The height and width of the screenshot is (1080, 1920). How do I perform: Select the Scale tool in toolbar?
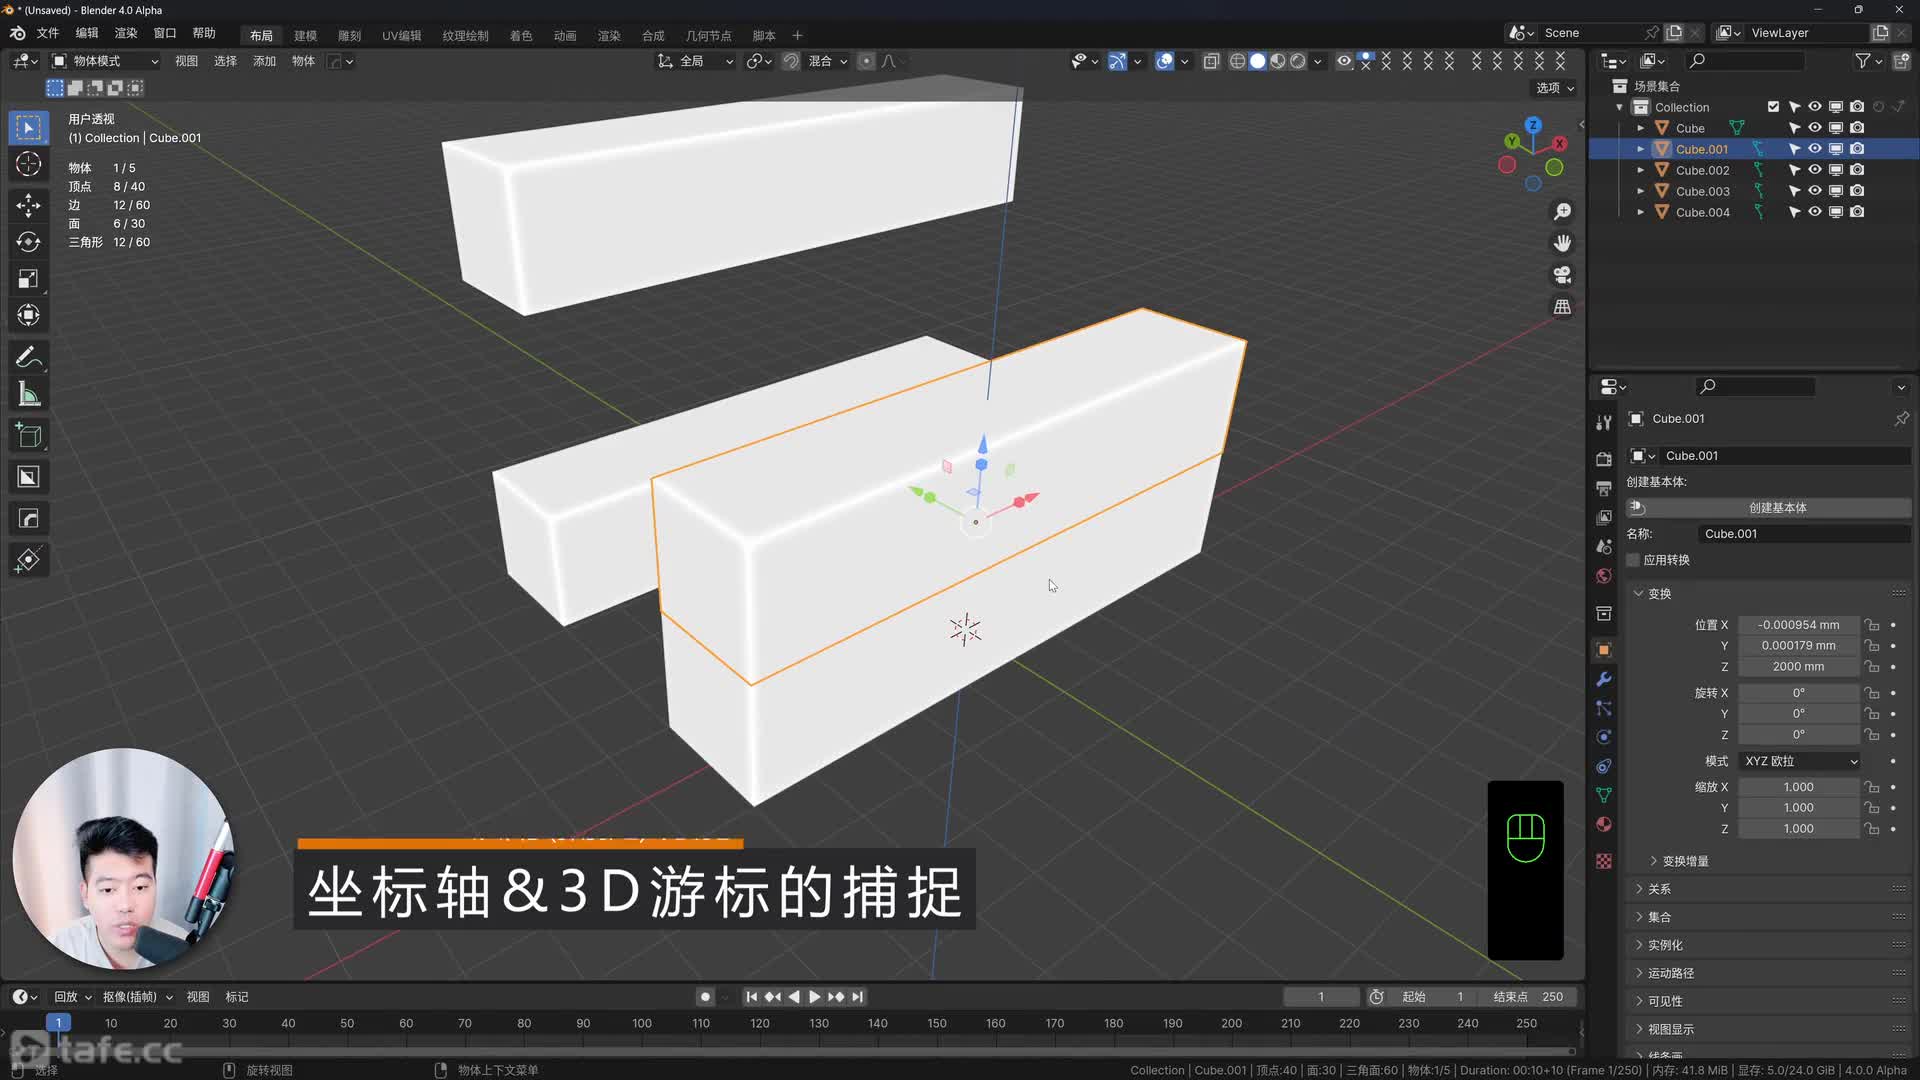click(x=28, y=279)
